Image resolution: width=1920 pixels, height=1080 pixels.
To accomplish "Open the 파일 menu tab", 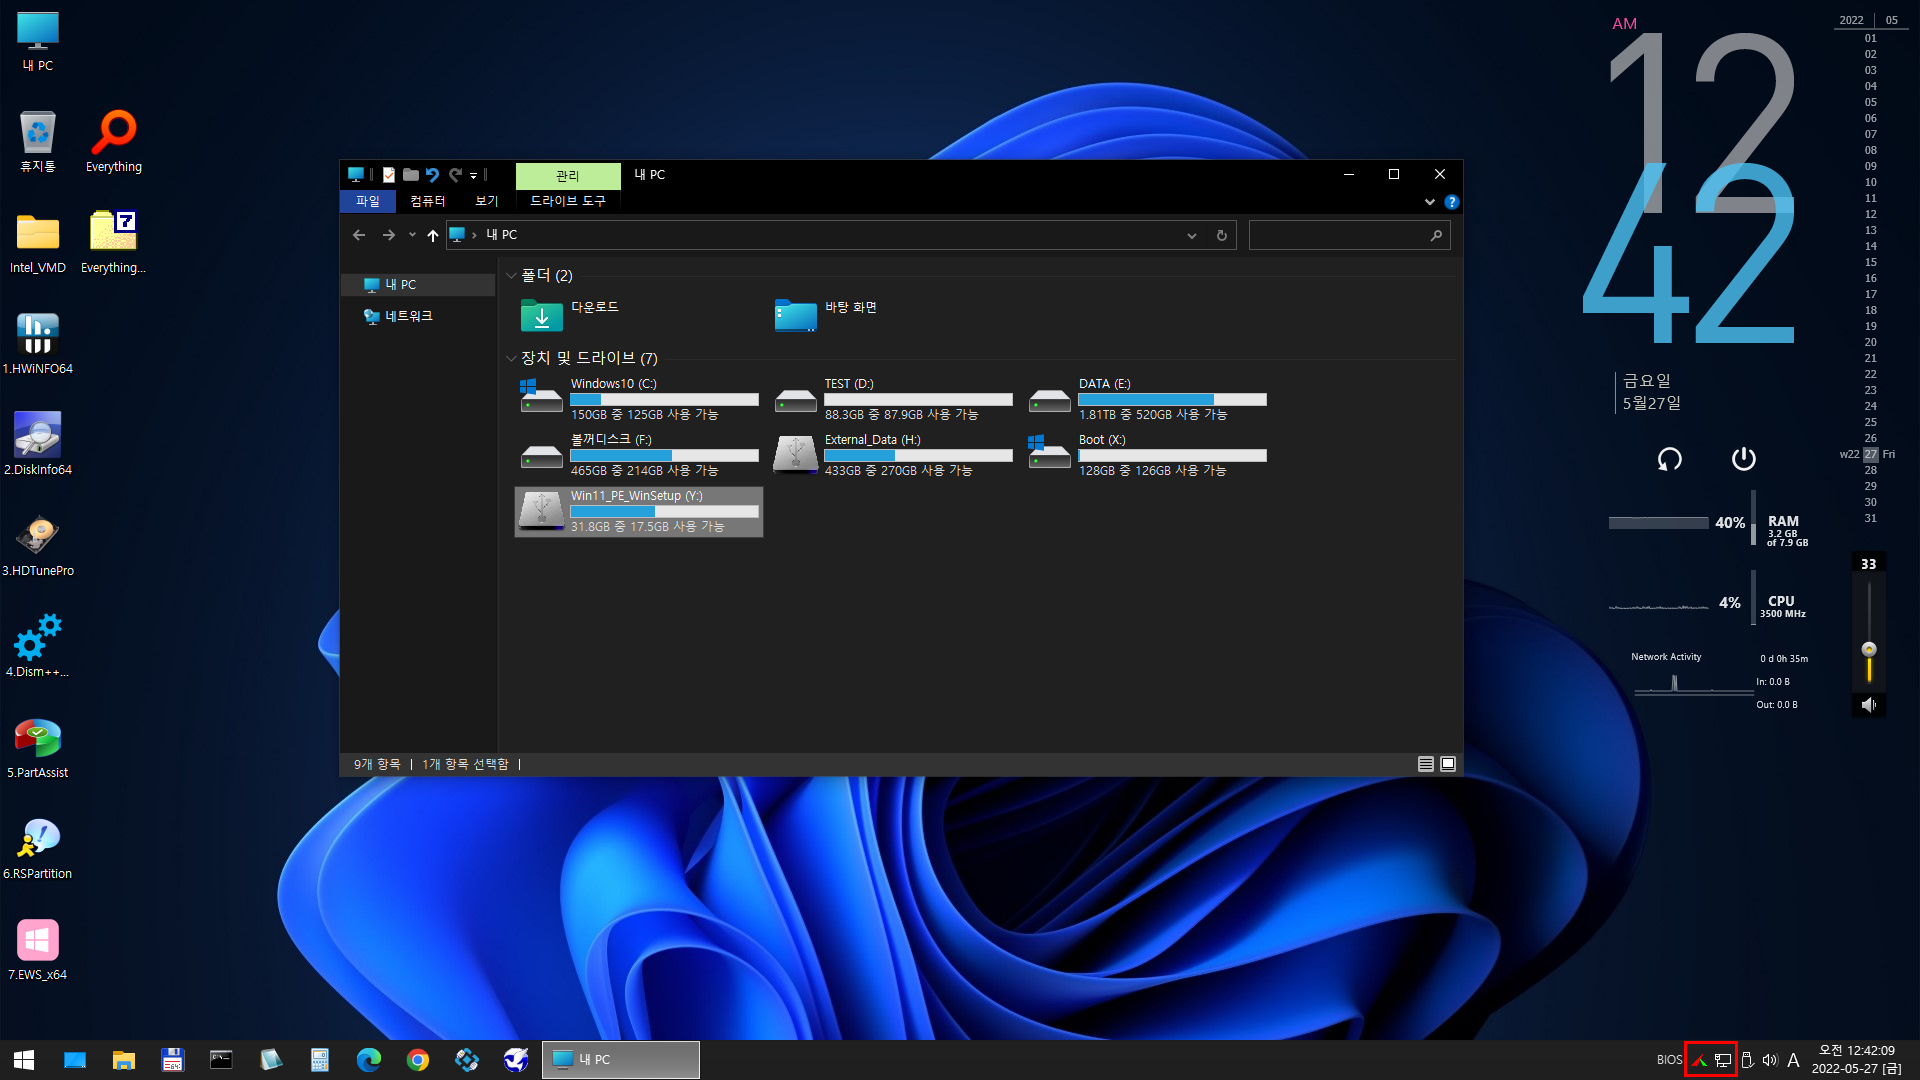I will coord(368,202).
